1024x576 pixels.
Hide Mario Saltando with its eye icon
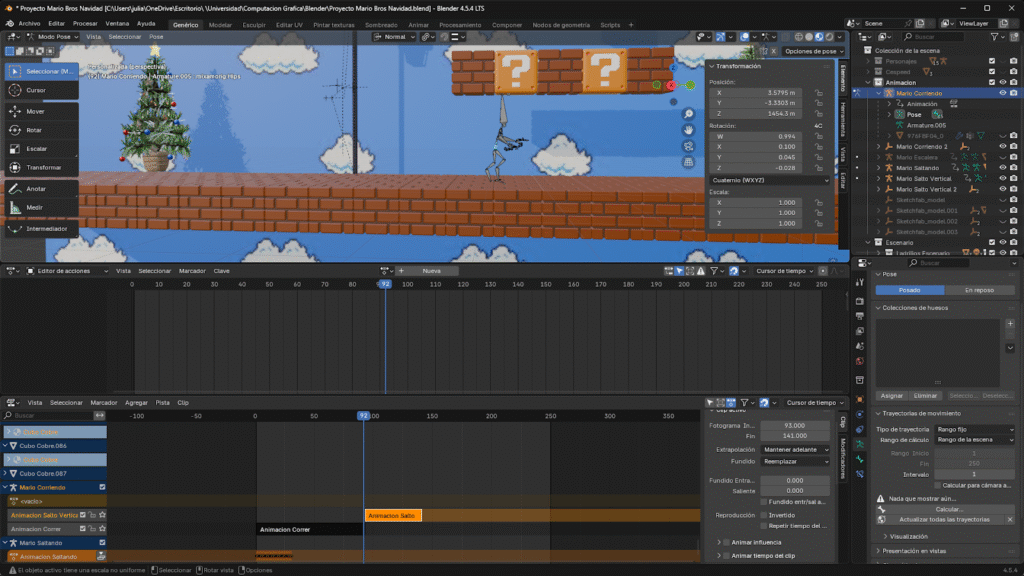tap(1003, 167)
